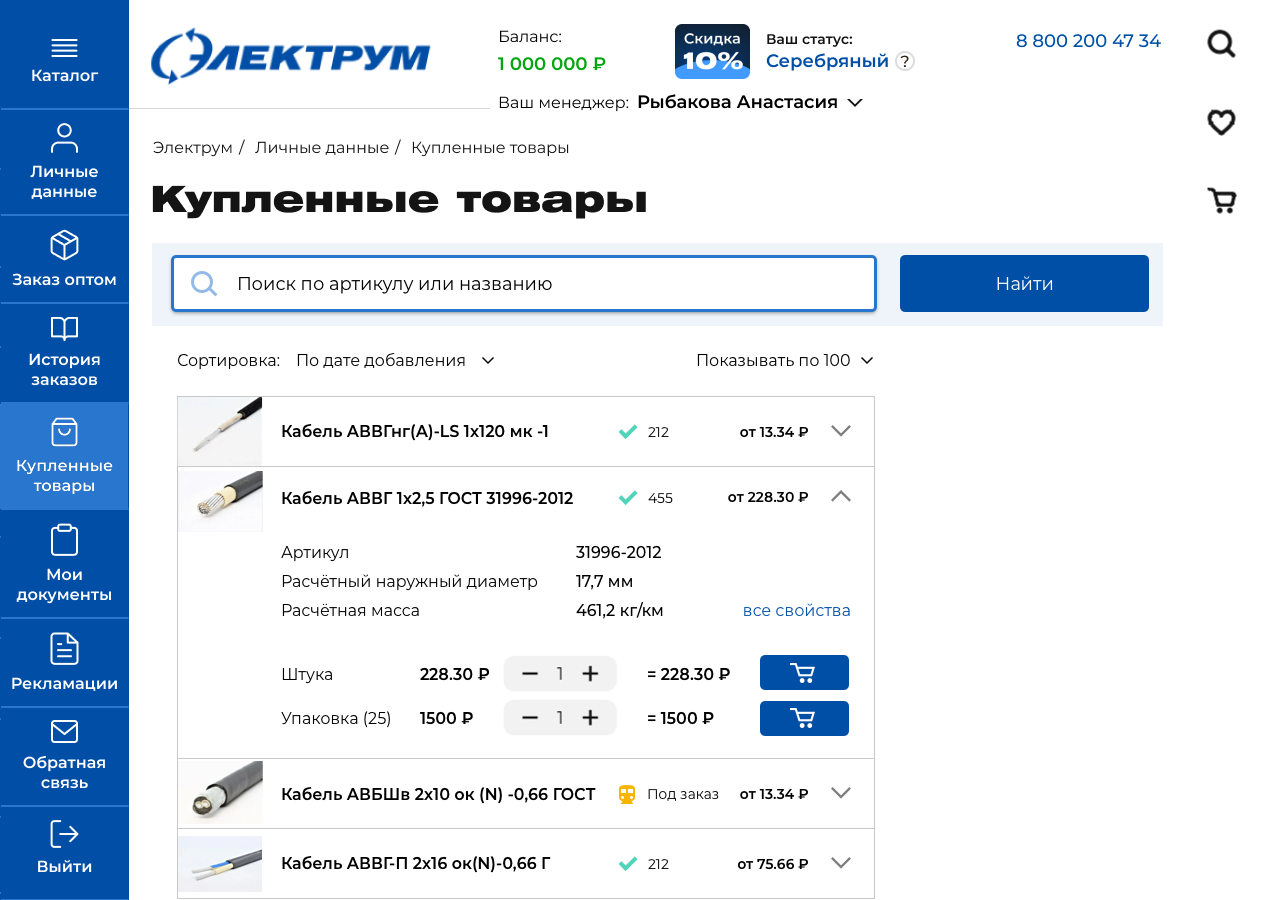Click the status help question mark icon
This screenshot has width=1280, height=900.
tap(904, 61)
